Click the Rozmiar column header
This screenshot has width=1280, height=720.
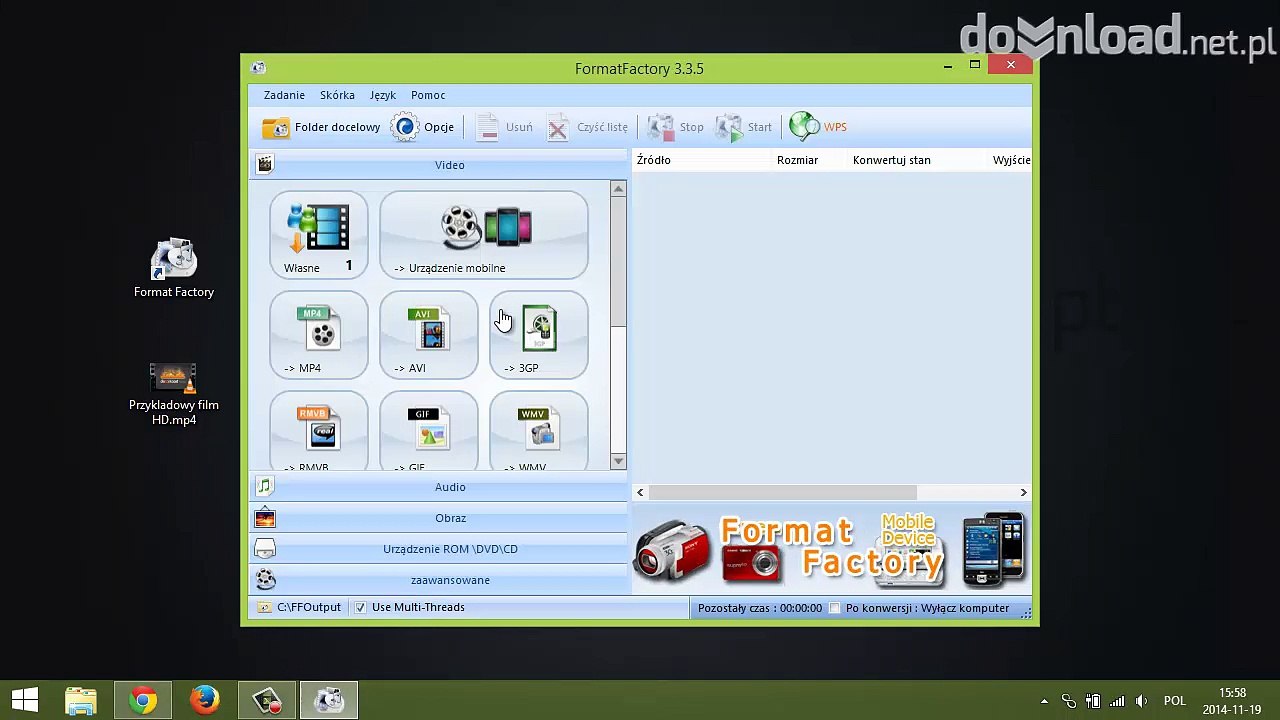coord(810,160)
